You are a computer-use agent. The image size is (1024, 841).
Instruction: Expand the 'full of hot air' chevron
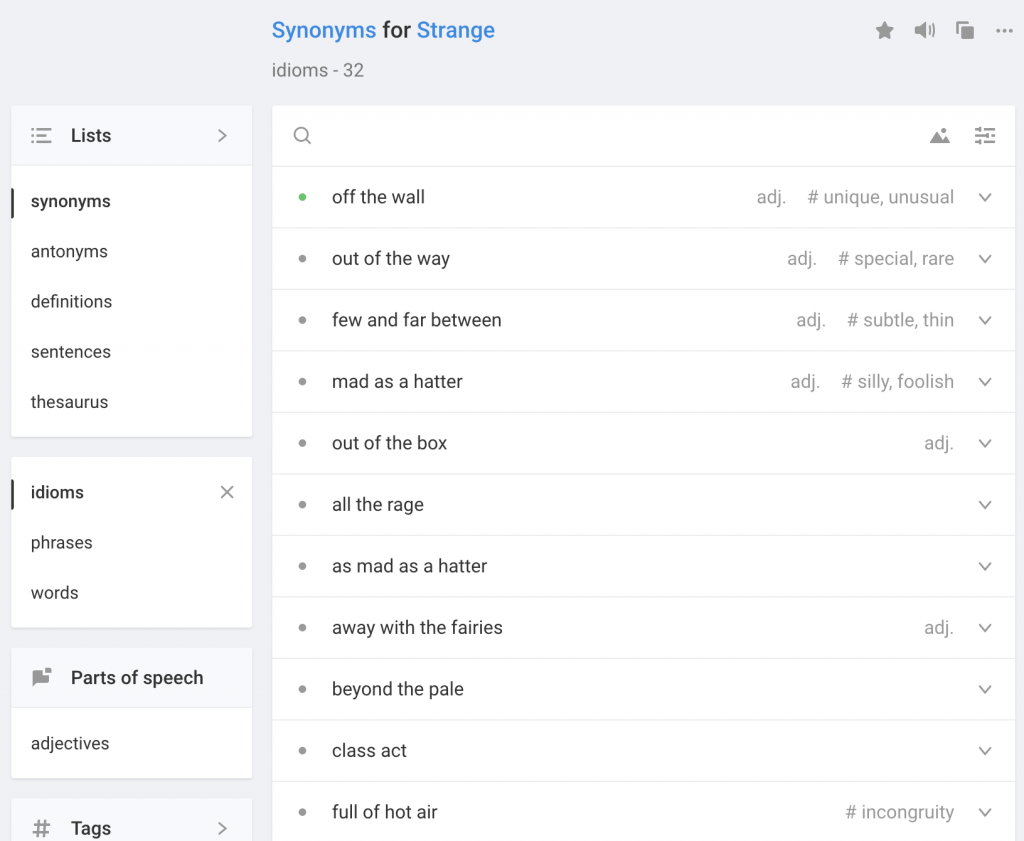(x=985, y=812)
